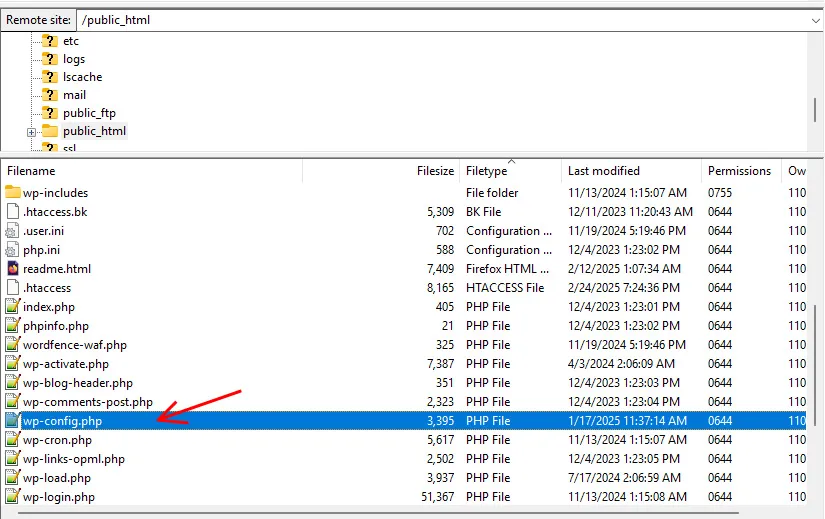Image resolution: width=825 pixels, height=519 pixels.
Task: Click the wp-includes folder icon
Action: [x=13, y=192]
